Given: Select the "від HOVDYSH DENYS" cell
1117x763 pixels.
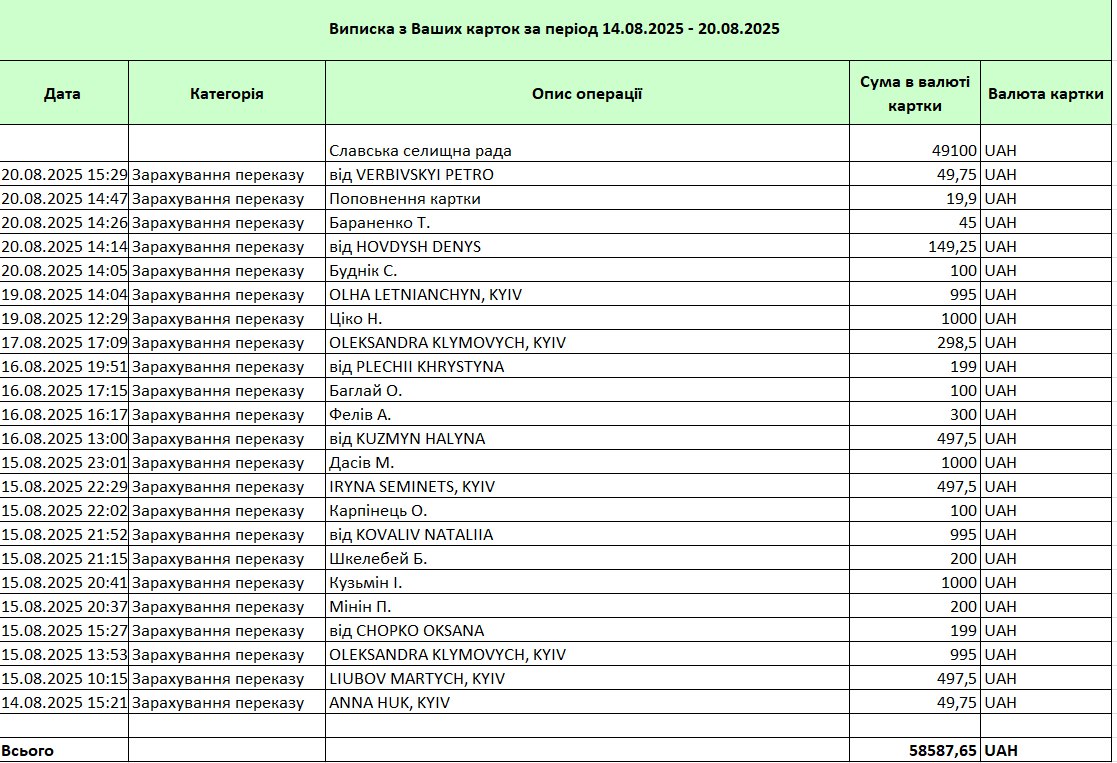Looking at the screenshot, I should click(x=405, y=247).
